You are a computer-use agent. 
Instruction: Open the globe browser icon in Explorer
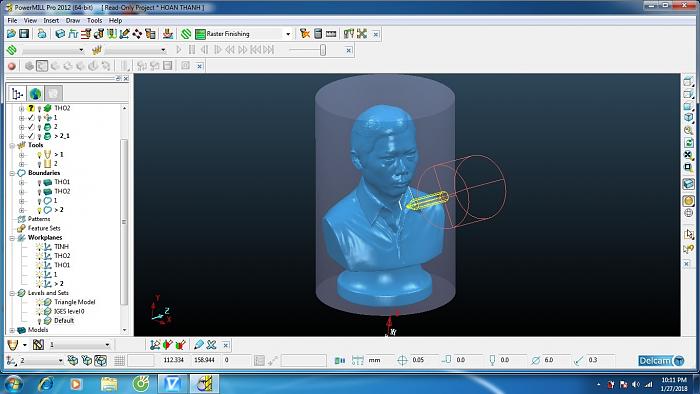[35, 94]
